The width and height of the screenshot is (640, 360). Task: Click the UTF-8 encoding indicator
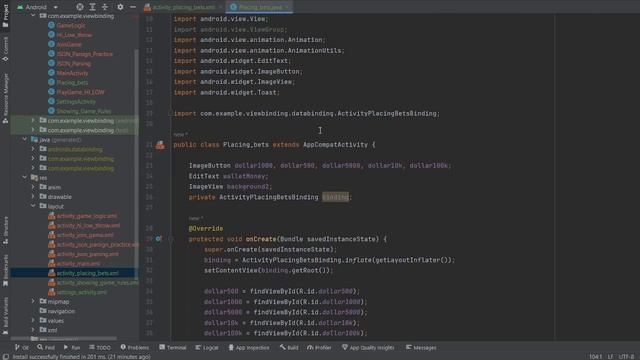626,356
